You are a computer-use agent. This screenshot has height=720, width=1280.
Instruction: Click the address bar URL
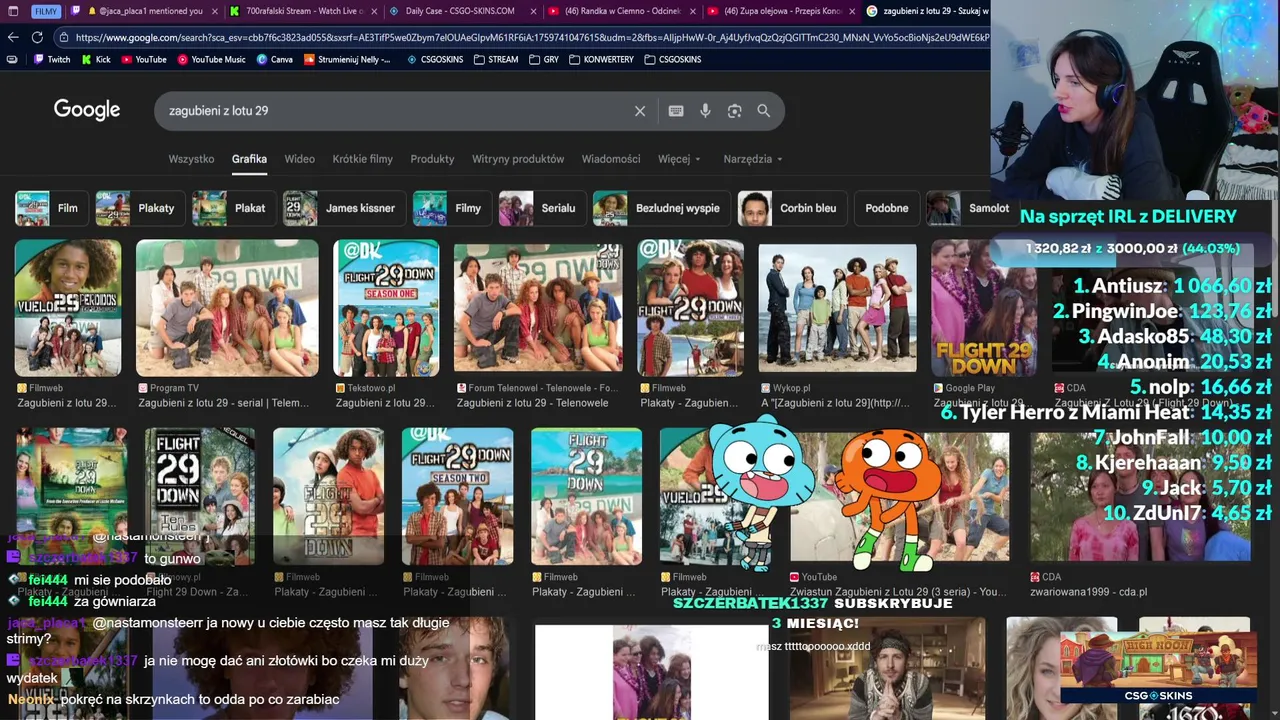(530, 38)
